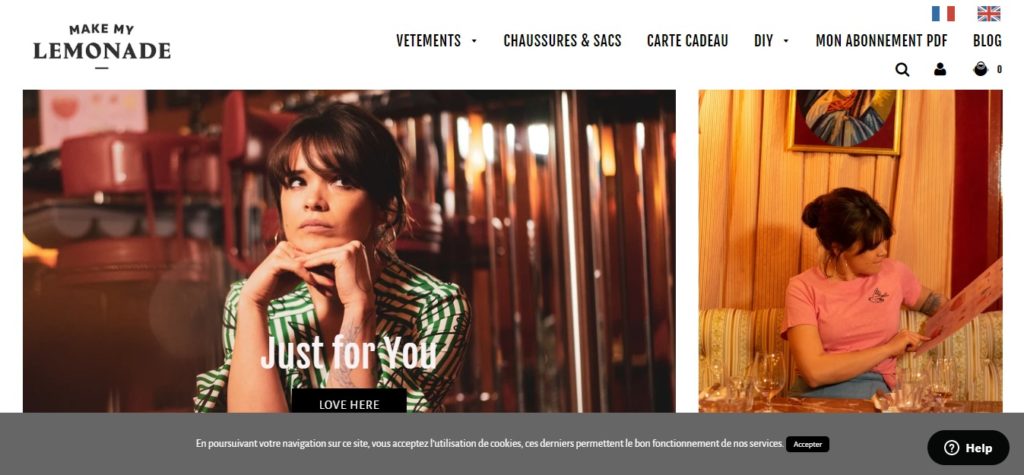
Task: Click the Make My Lemonade logo
Action: point(102,46)
